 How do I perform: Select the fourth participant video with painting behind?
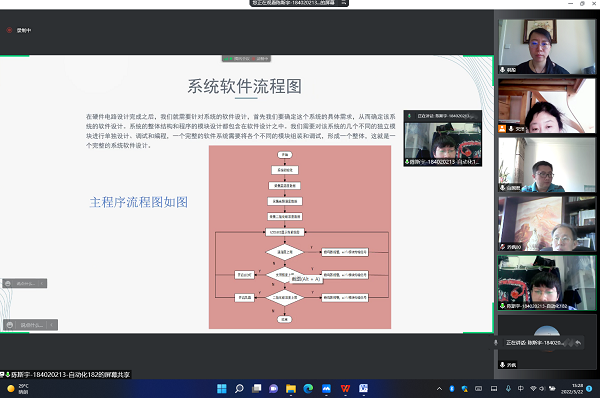click(547, 223)
